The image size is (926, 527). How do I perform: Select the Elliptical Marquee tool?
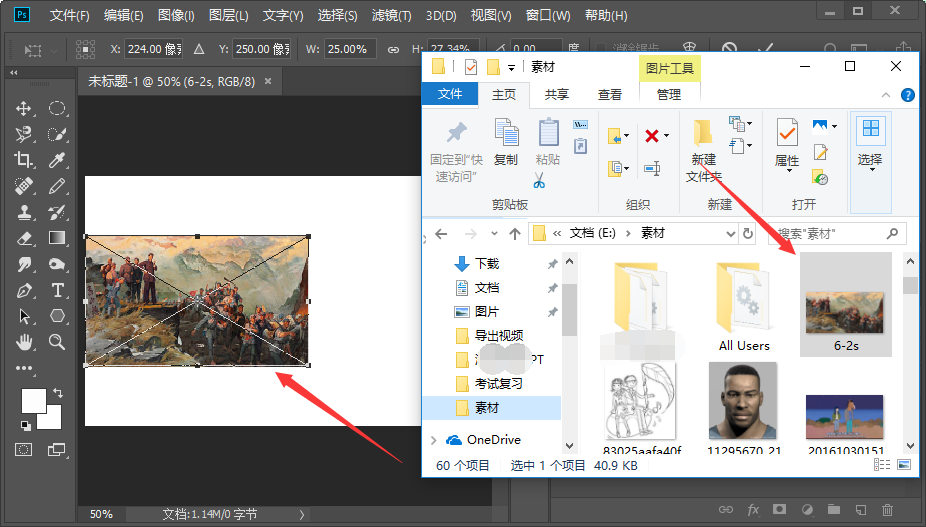click(x=57, y=108)
